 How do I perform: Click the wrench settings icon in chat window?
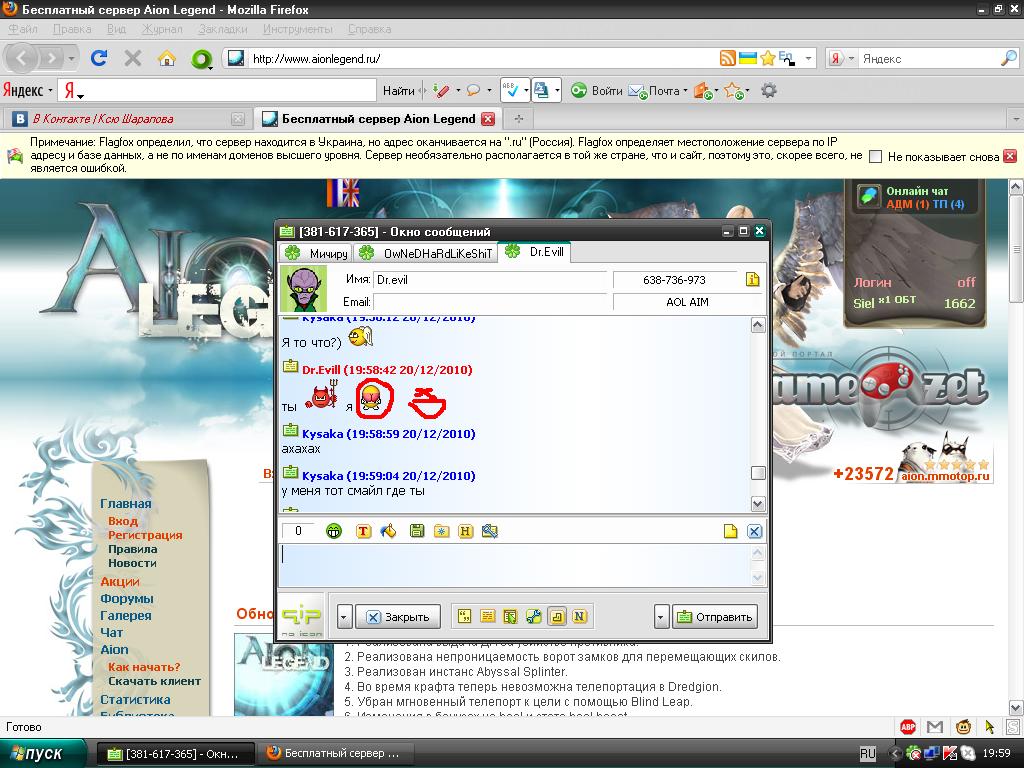(534, 616)
